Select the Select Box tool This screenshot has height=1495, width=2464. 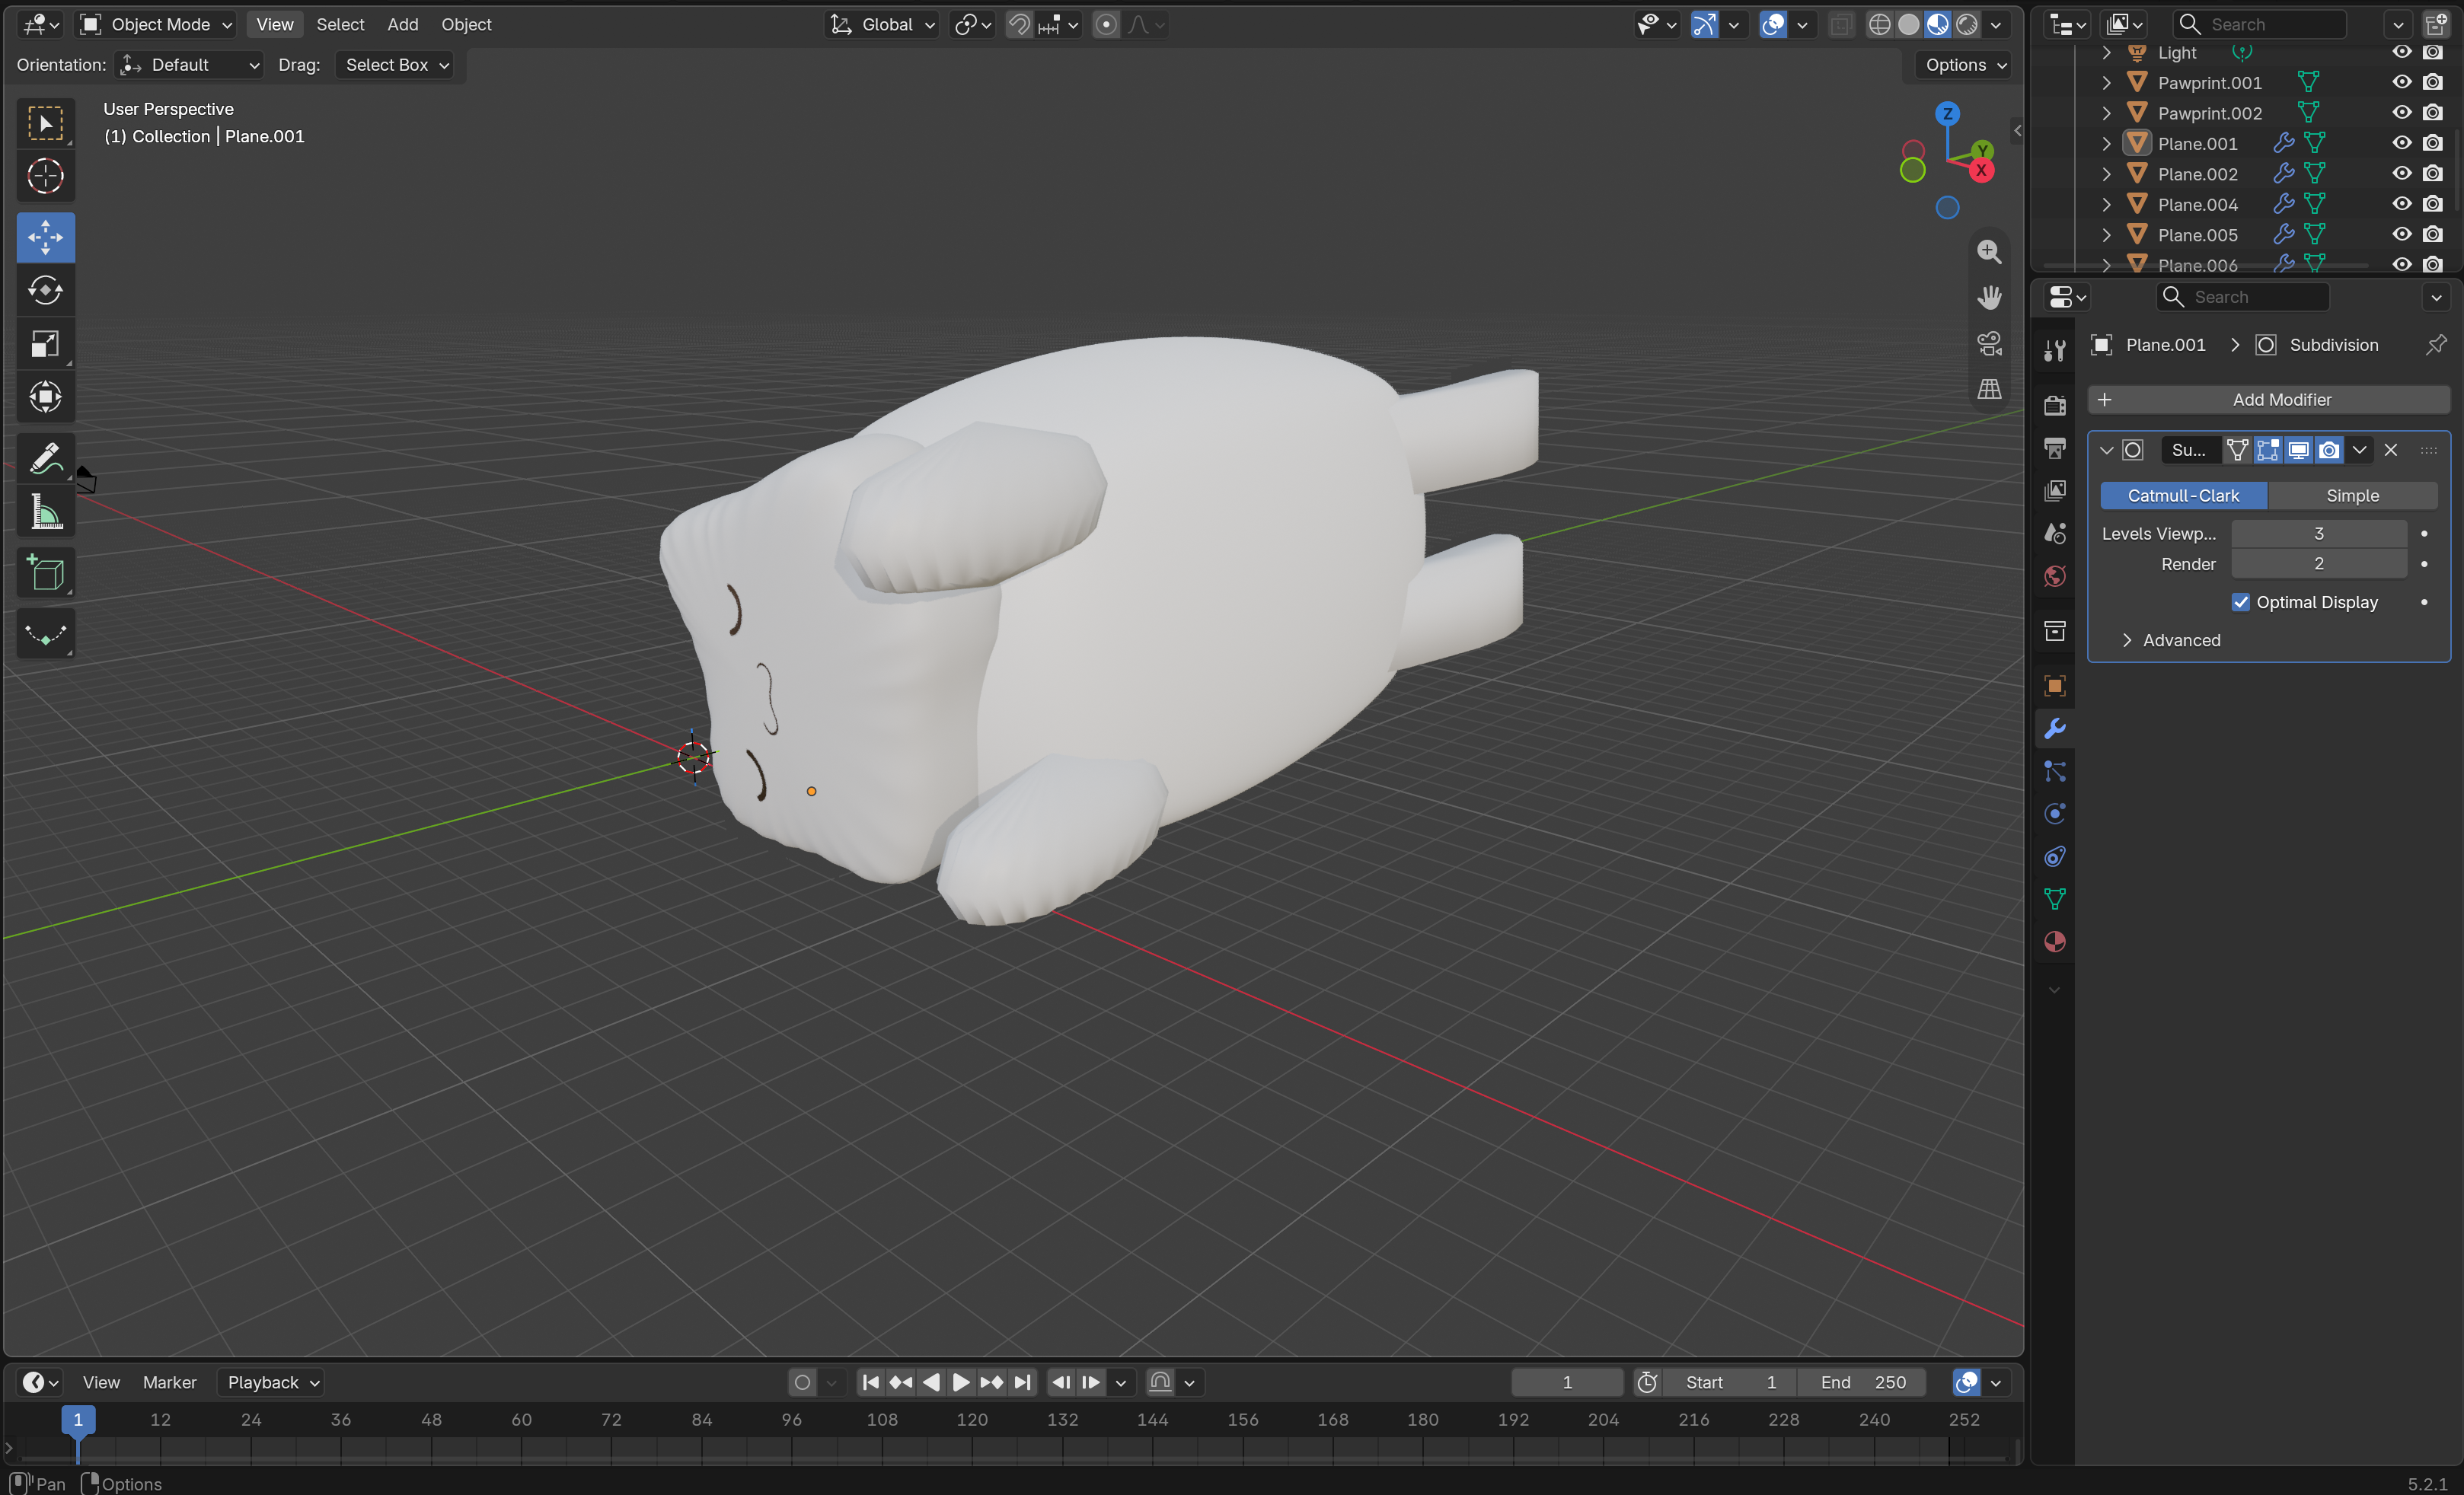point(45,123)
